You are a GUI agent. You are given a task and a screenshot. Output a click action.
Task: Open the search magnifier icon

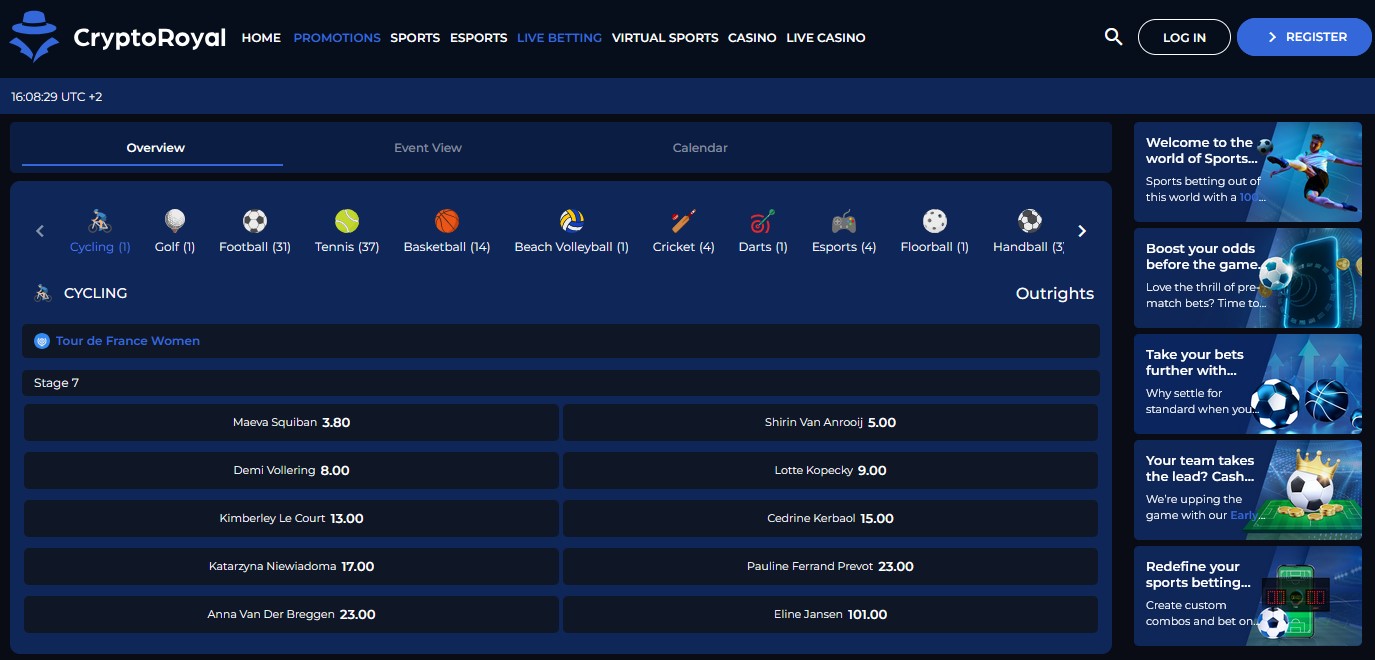pos(1113,37)
